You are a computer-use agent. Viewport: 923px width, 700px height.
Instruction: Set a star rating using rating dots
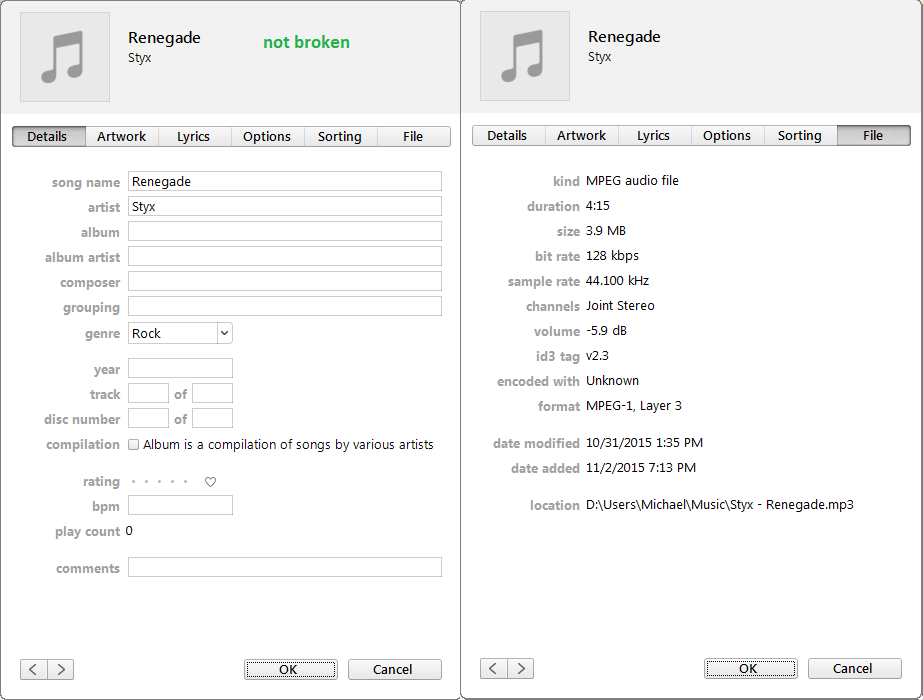click(160, 482)
